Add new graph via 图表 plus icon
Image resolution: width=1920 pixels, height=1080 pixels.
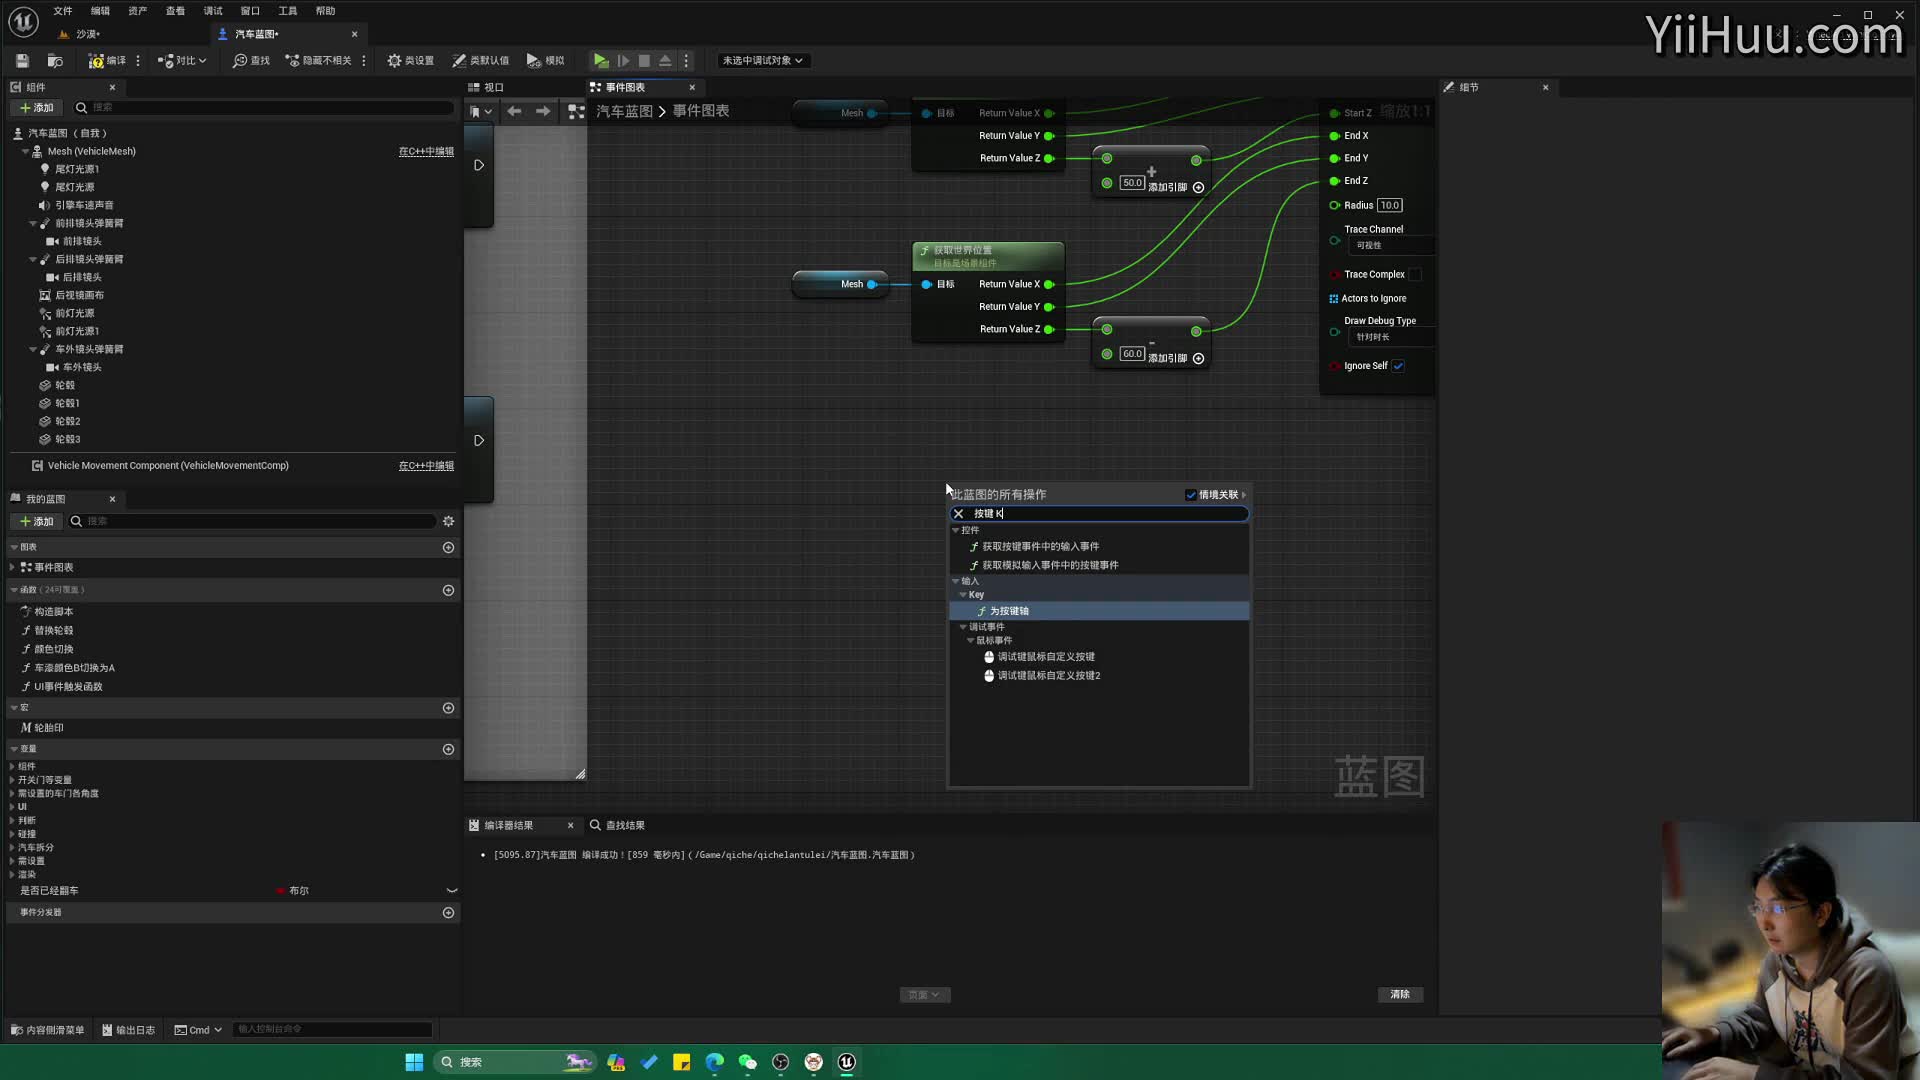click(x=448, y=548)
